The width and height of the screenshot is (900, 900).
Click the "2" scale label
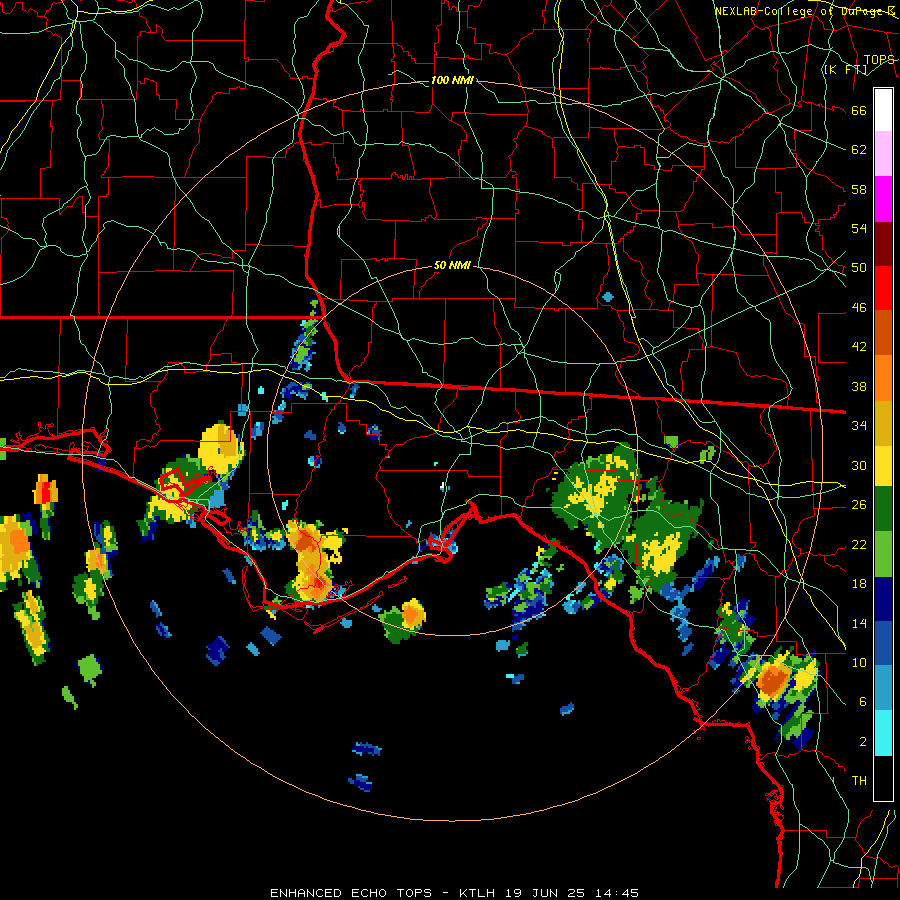863,741
